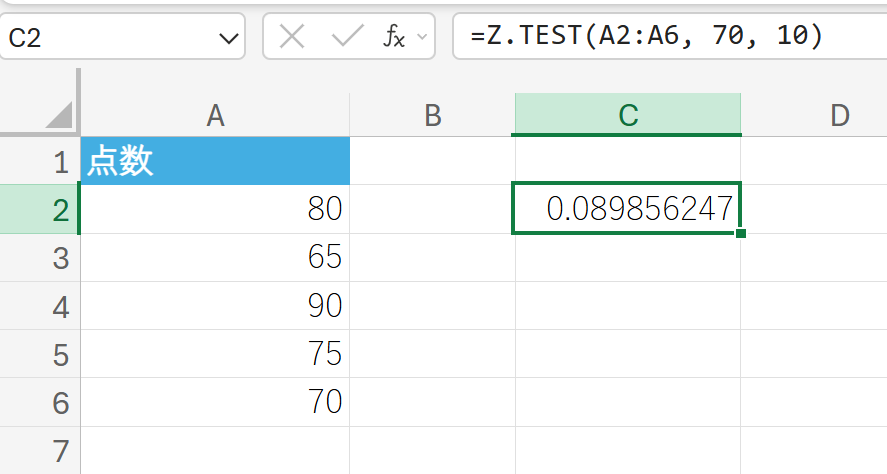
Task: Select column C header
Action: tap(627, 115)
